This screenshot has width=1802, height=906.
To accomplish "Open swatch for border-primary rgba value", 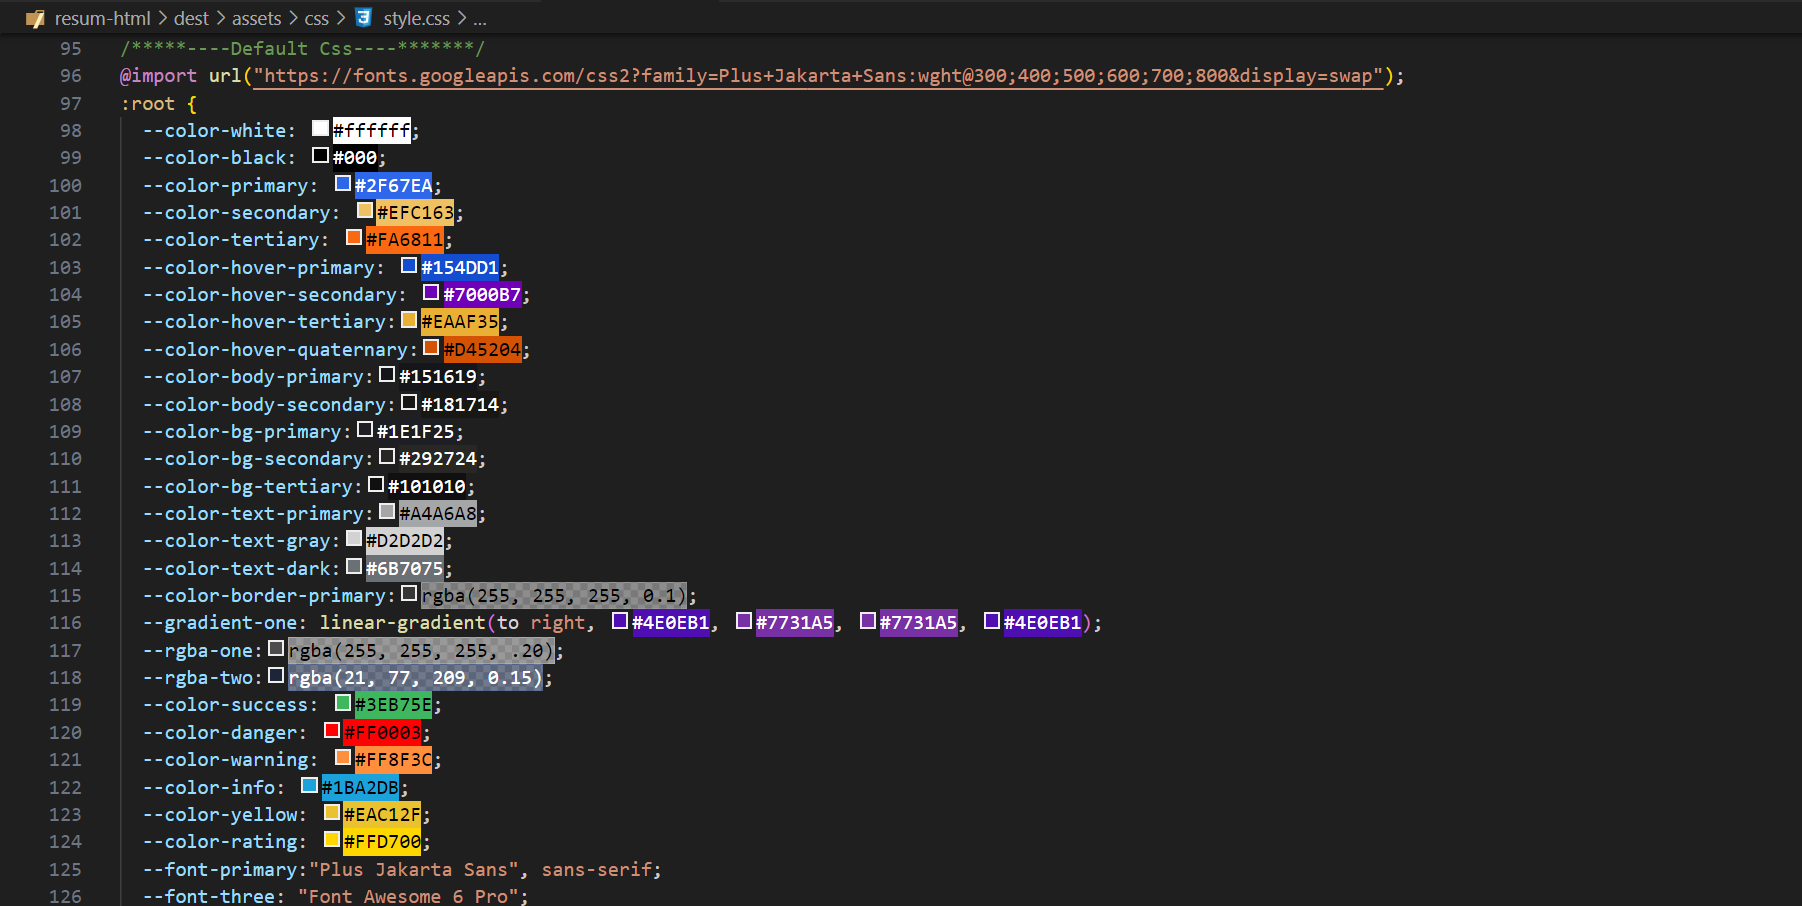I will click(x=409, y=593).
